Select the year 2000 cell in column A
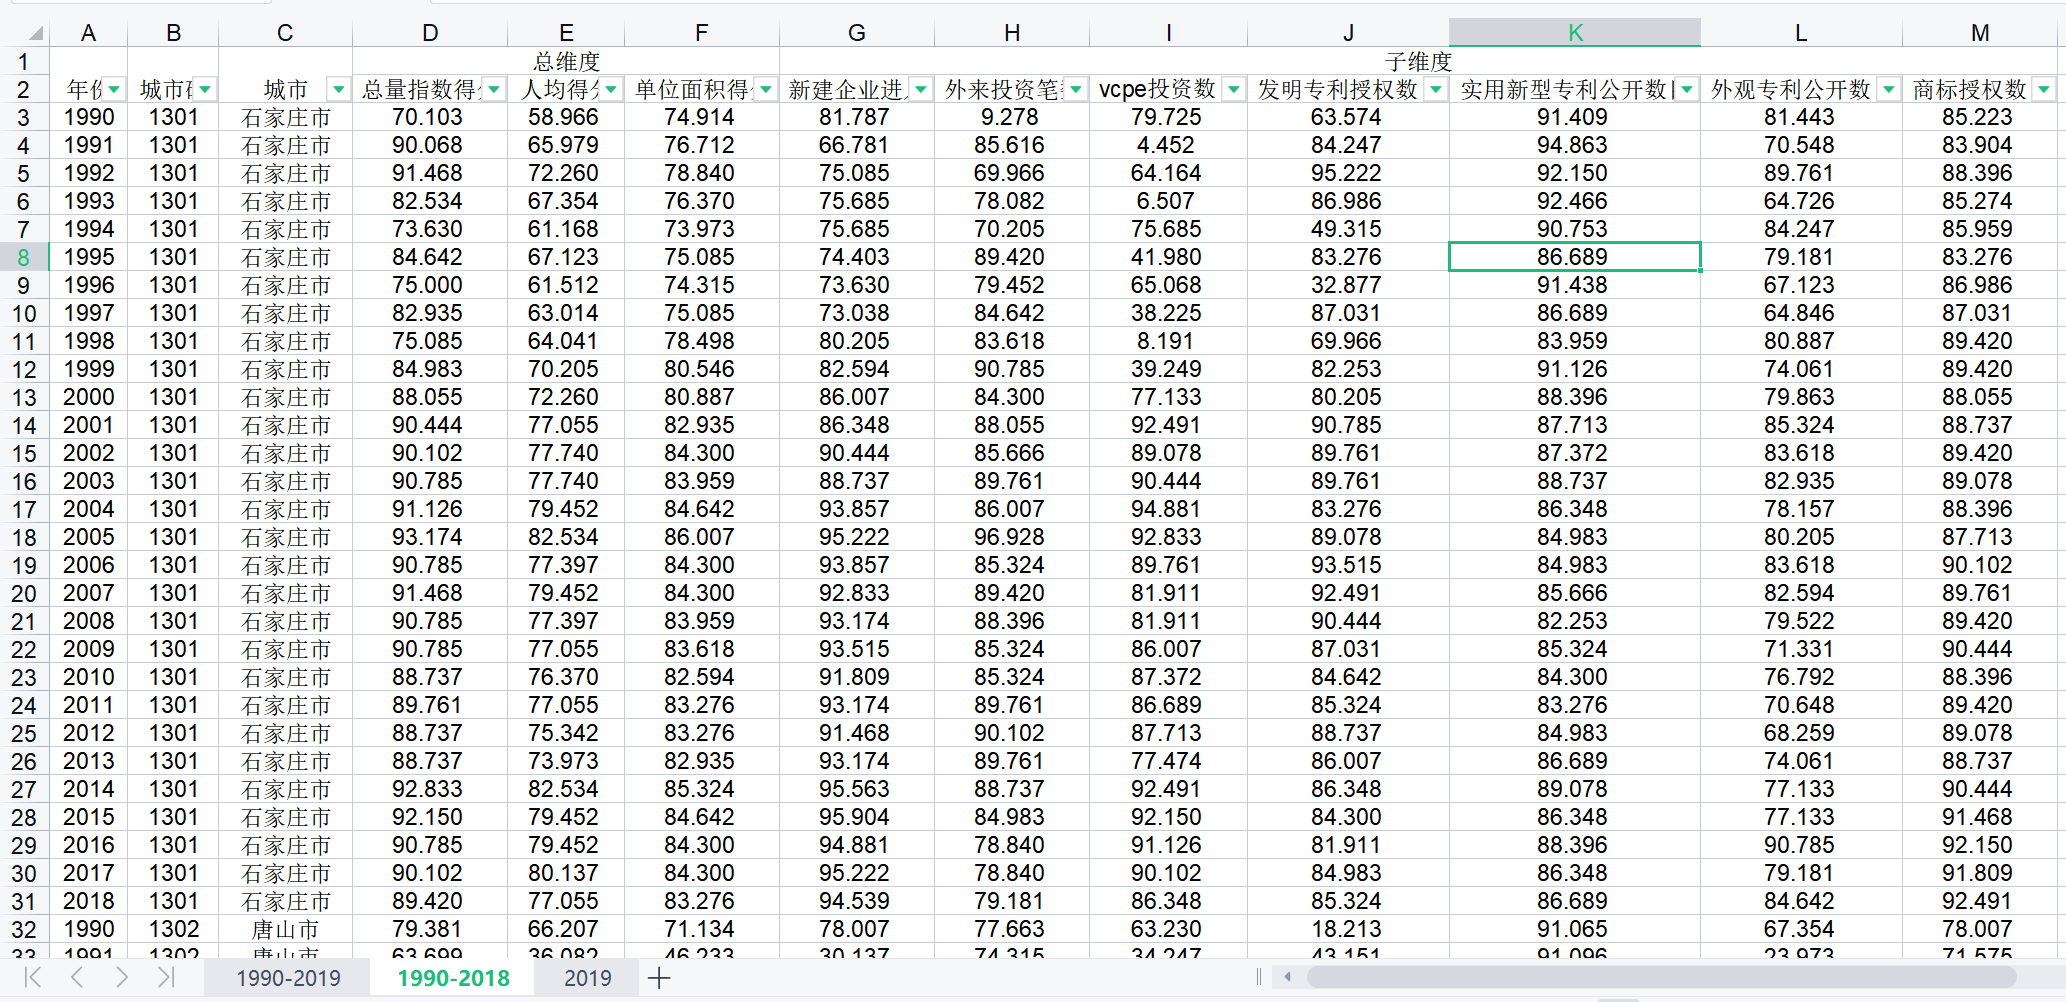2066x1002 pixels. click(88, 397)
